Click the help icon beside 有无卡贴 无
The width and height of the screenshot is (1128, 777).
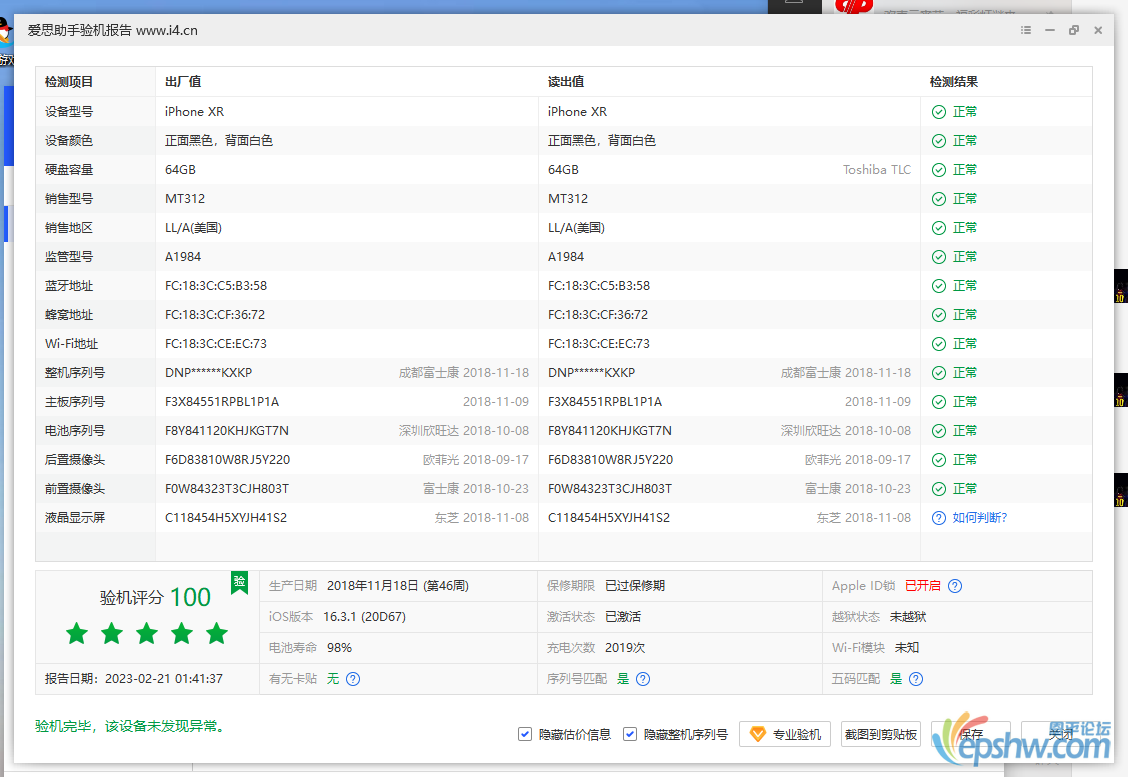pyautogui.click(x=352, y=678)
